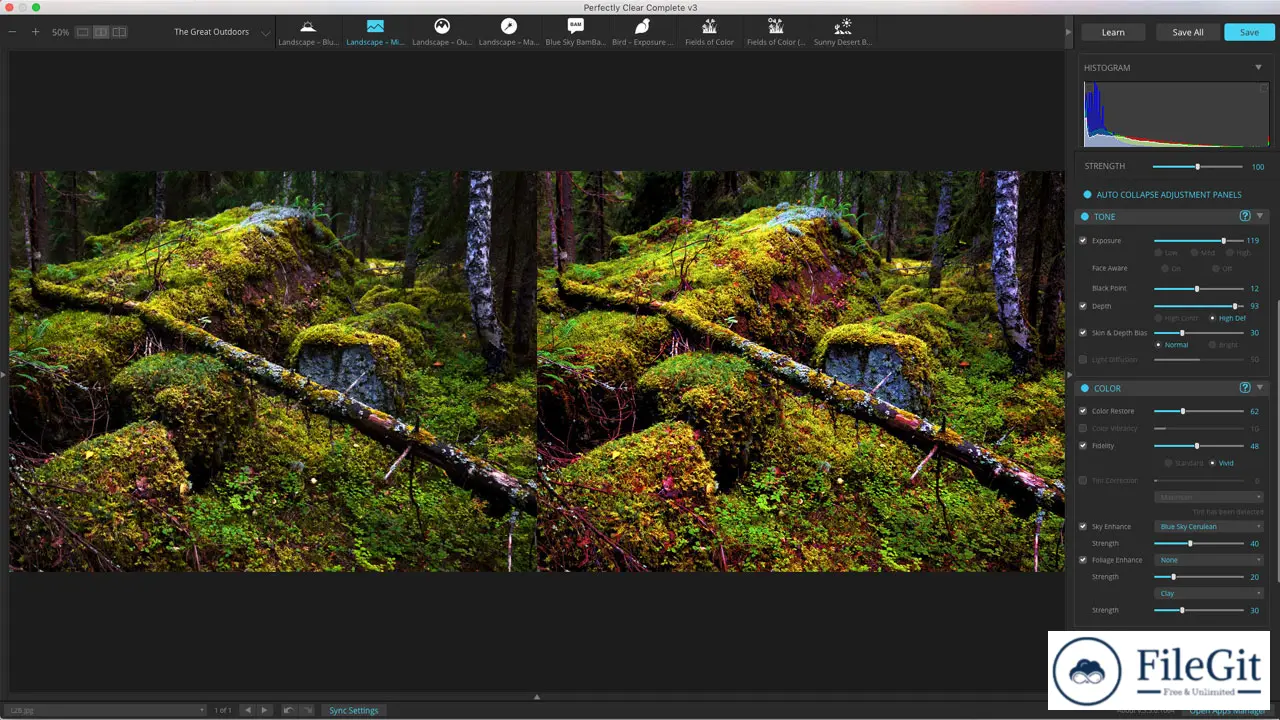Adjust the overall Strength slider
The image size is (1280, 720).
pos(1198,167)
